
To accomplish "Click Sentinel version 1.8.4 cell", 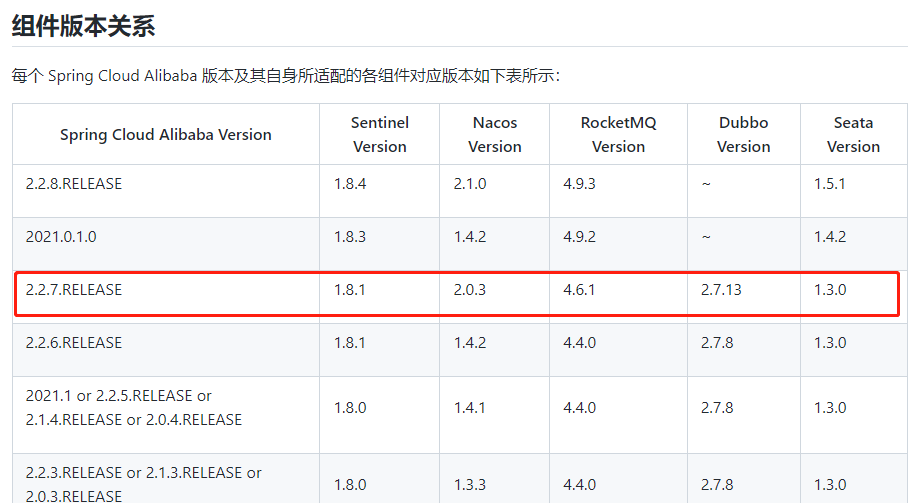I will coord(350,184).
